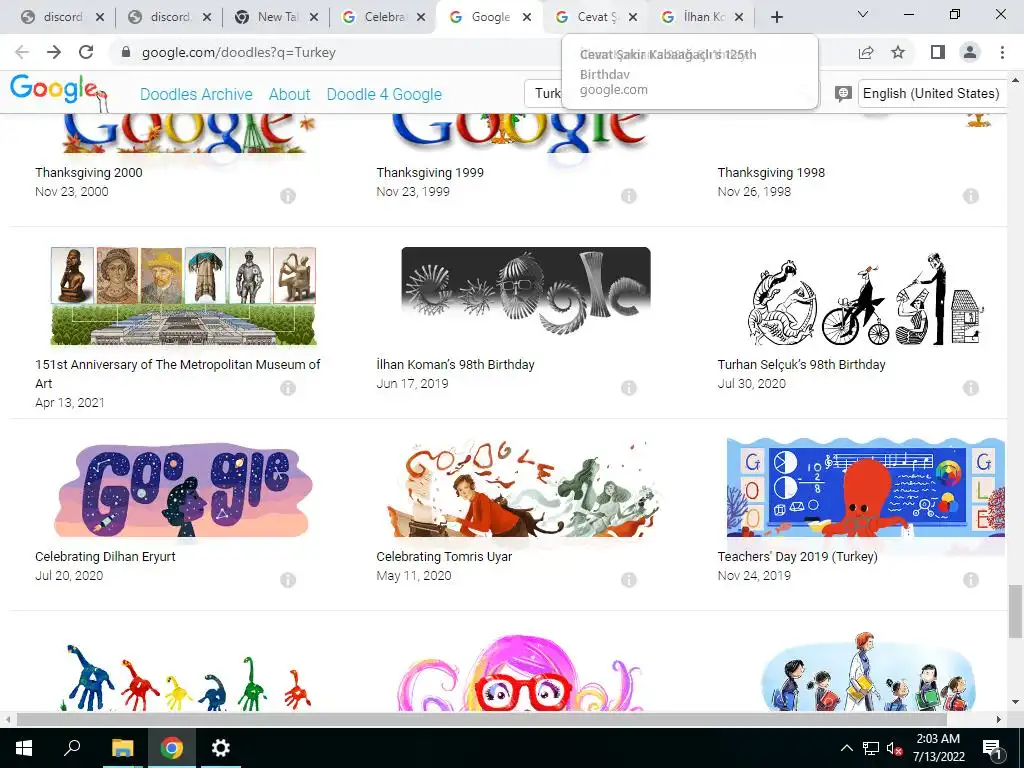Screen dimensions: 1024x768
Task: Switch to the New Tab tab
Action: (277, 17)
